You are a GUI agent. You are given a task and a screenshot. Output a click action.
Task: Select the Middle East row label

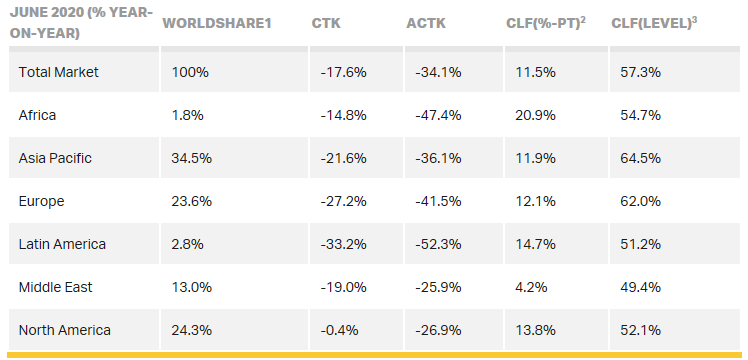[56, 287]
